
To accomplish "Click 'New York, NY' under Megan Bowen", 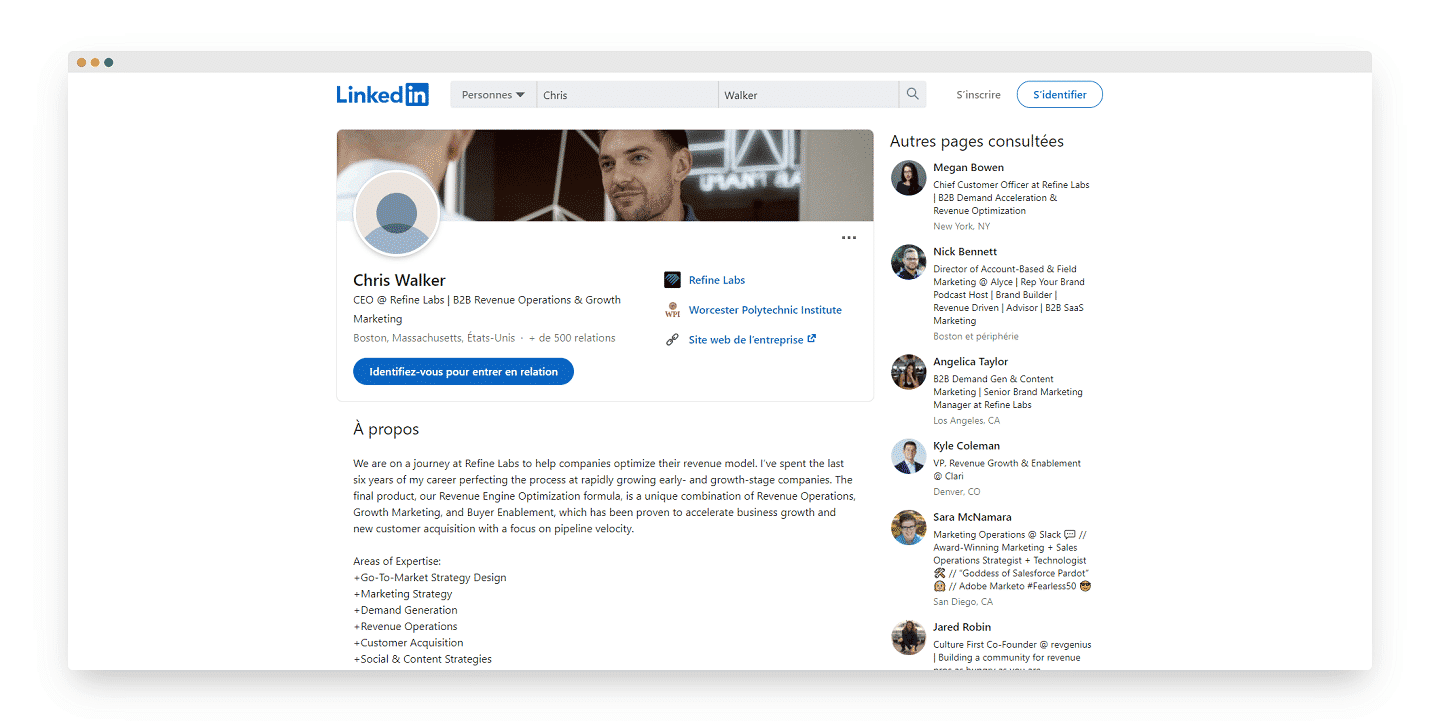I will [x=962, y=227].
